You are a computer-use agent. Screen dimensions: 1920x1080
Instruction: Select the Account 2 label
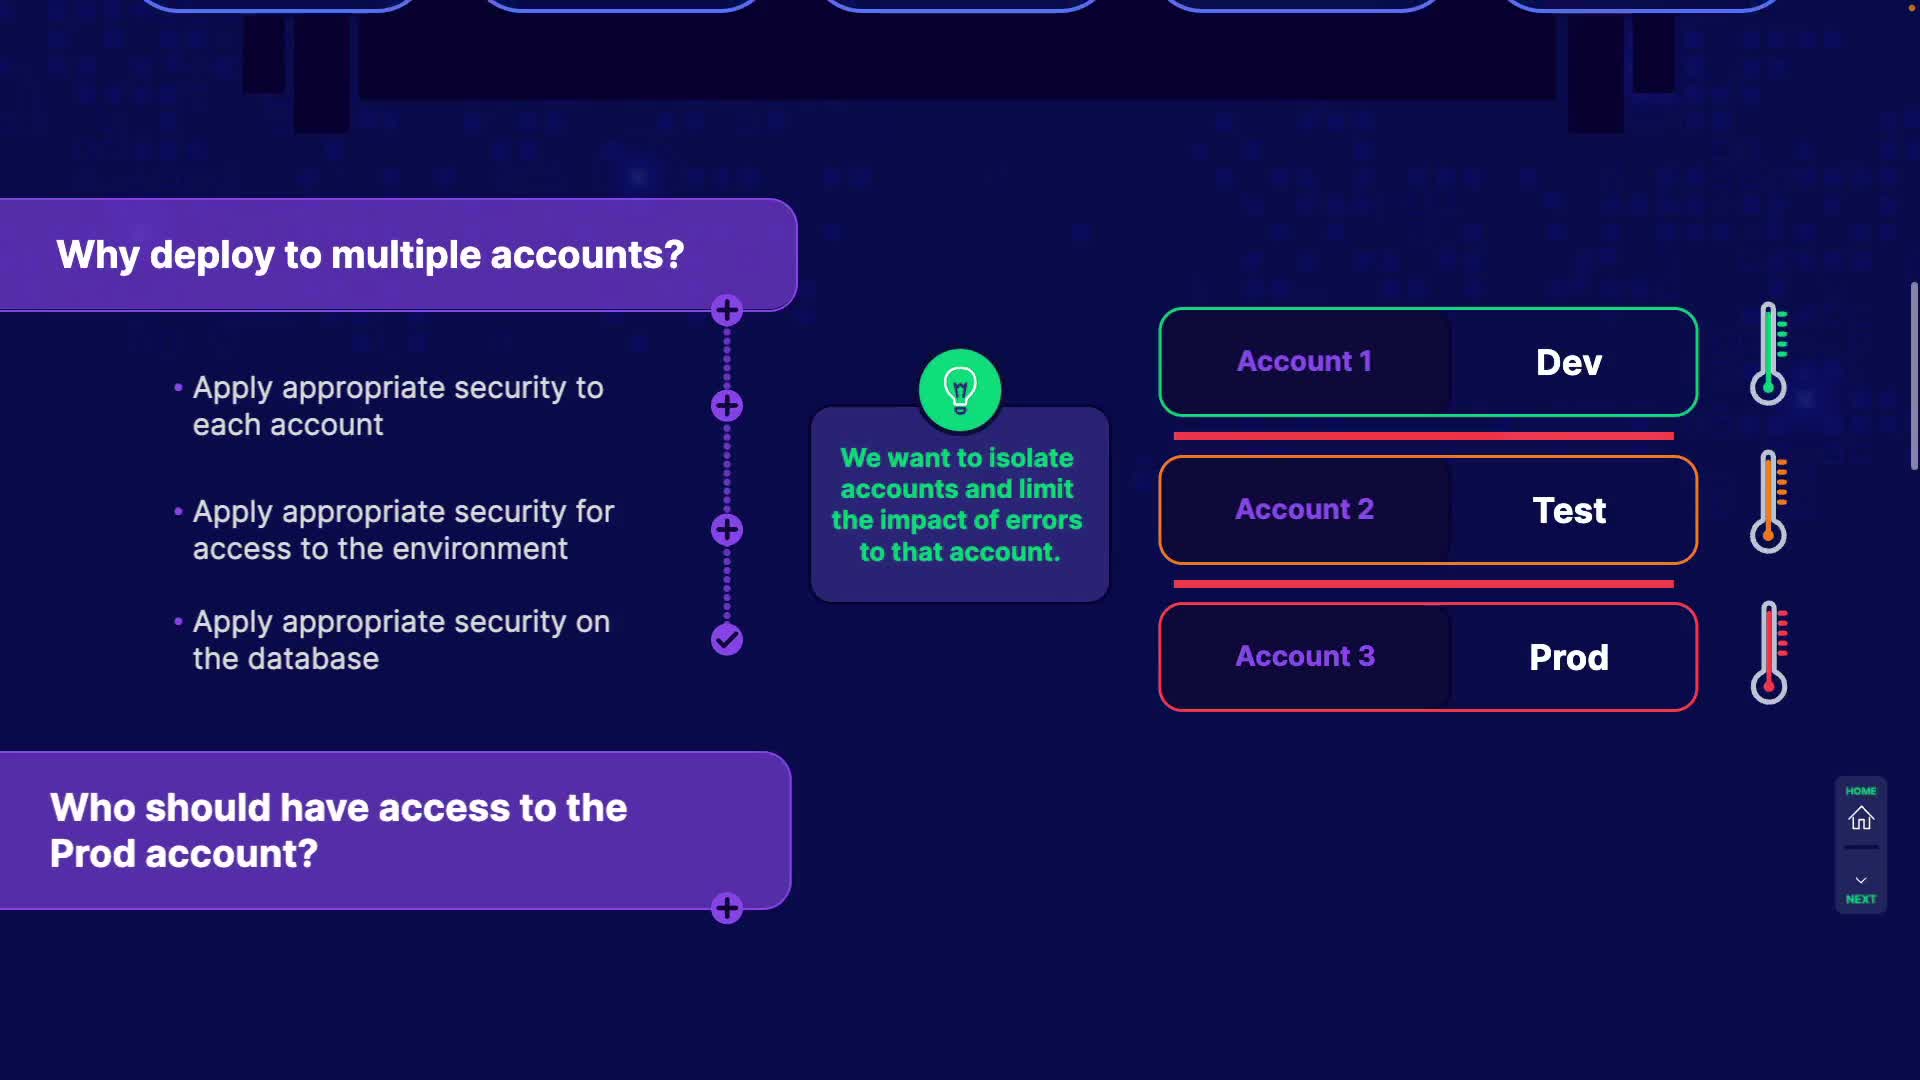(x=1304, y=509)
